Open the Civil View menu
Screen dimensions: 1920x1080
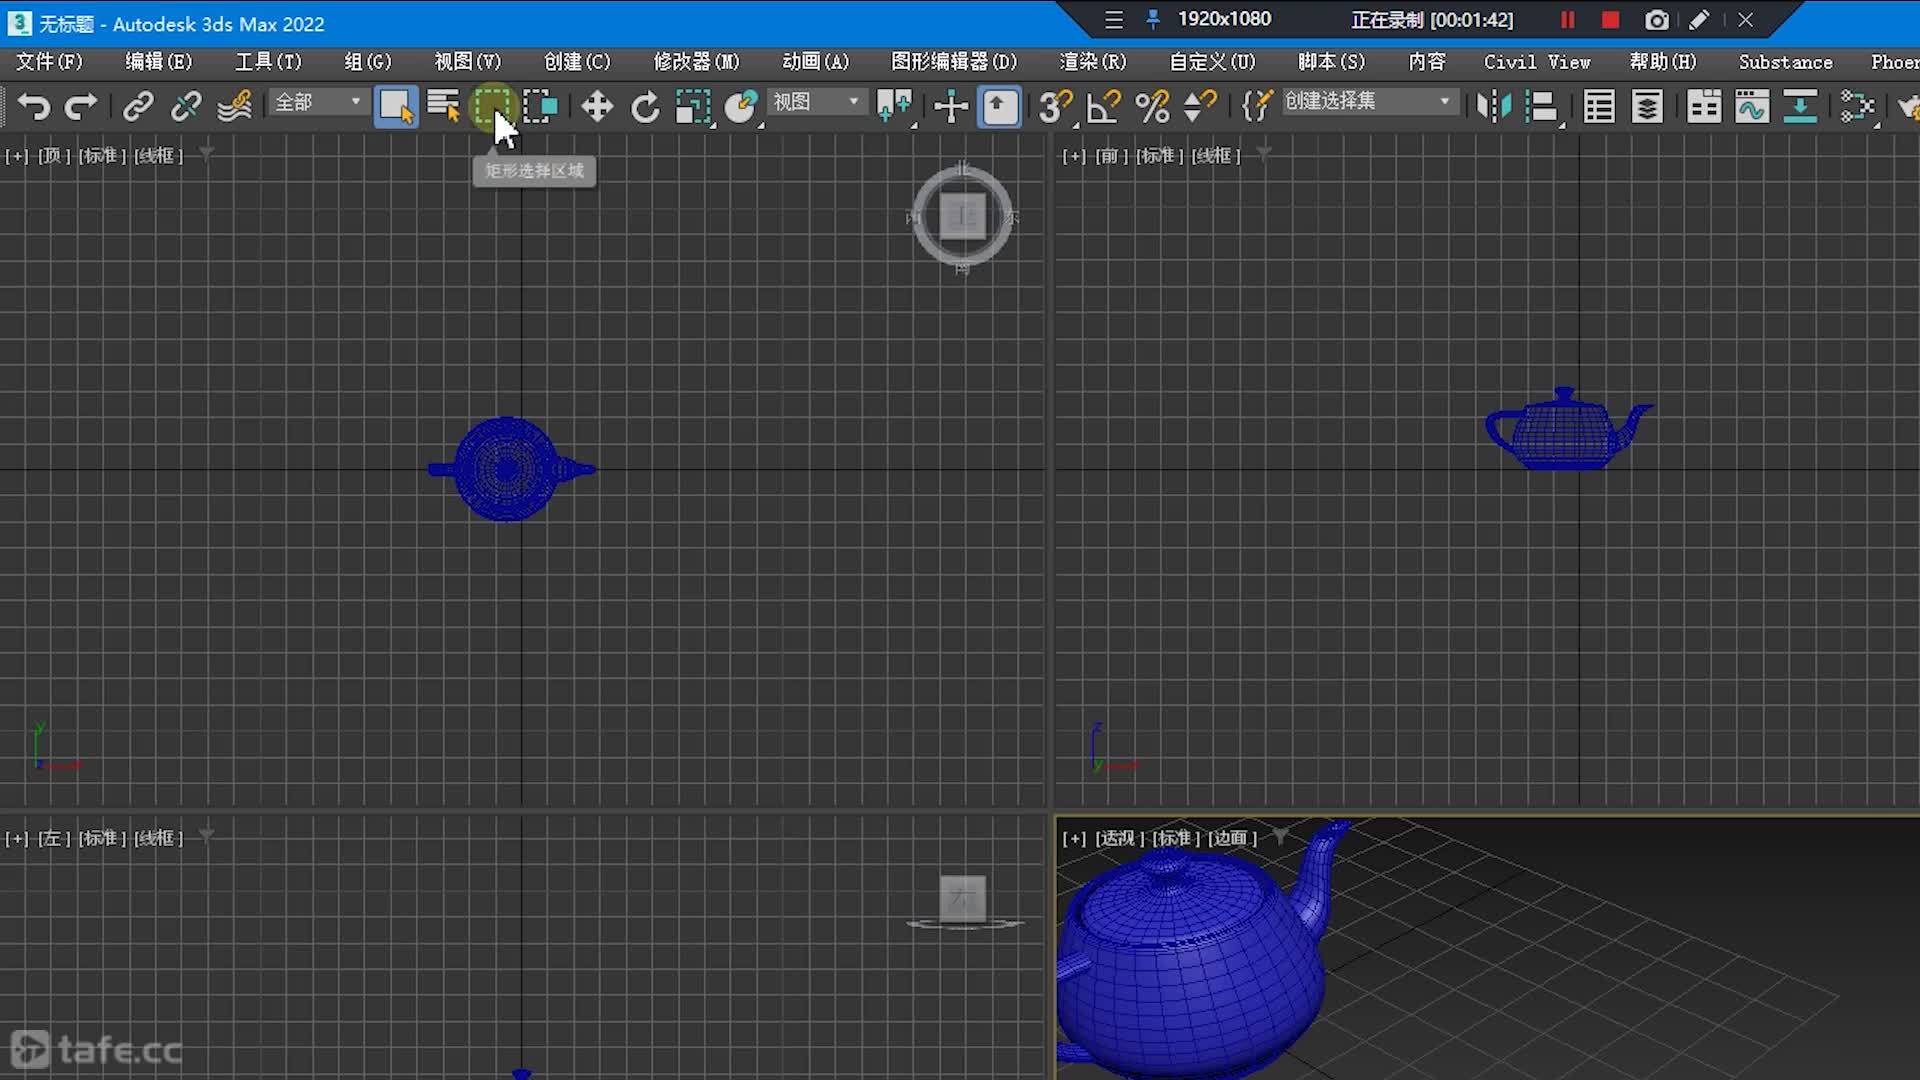click(1537, 62)
